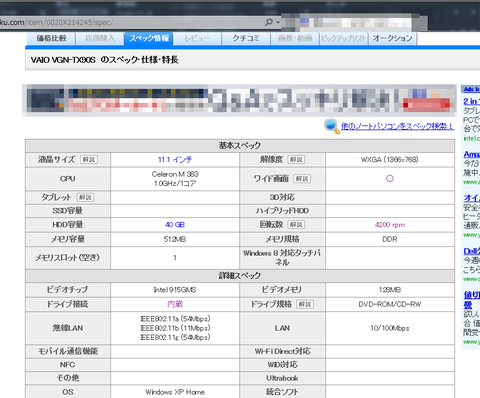Screen dimensions: 480x398
Task: Click the wide-screen circle mark link
Action: click(390, 178)
